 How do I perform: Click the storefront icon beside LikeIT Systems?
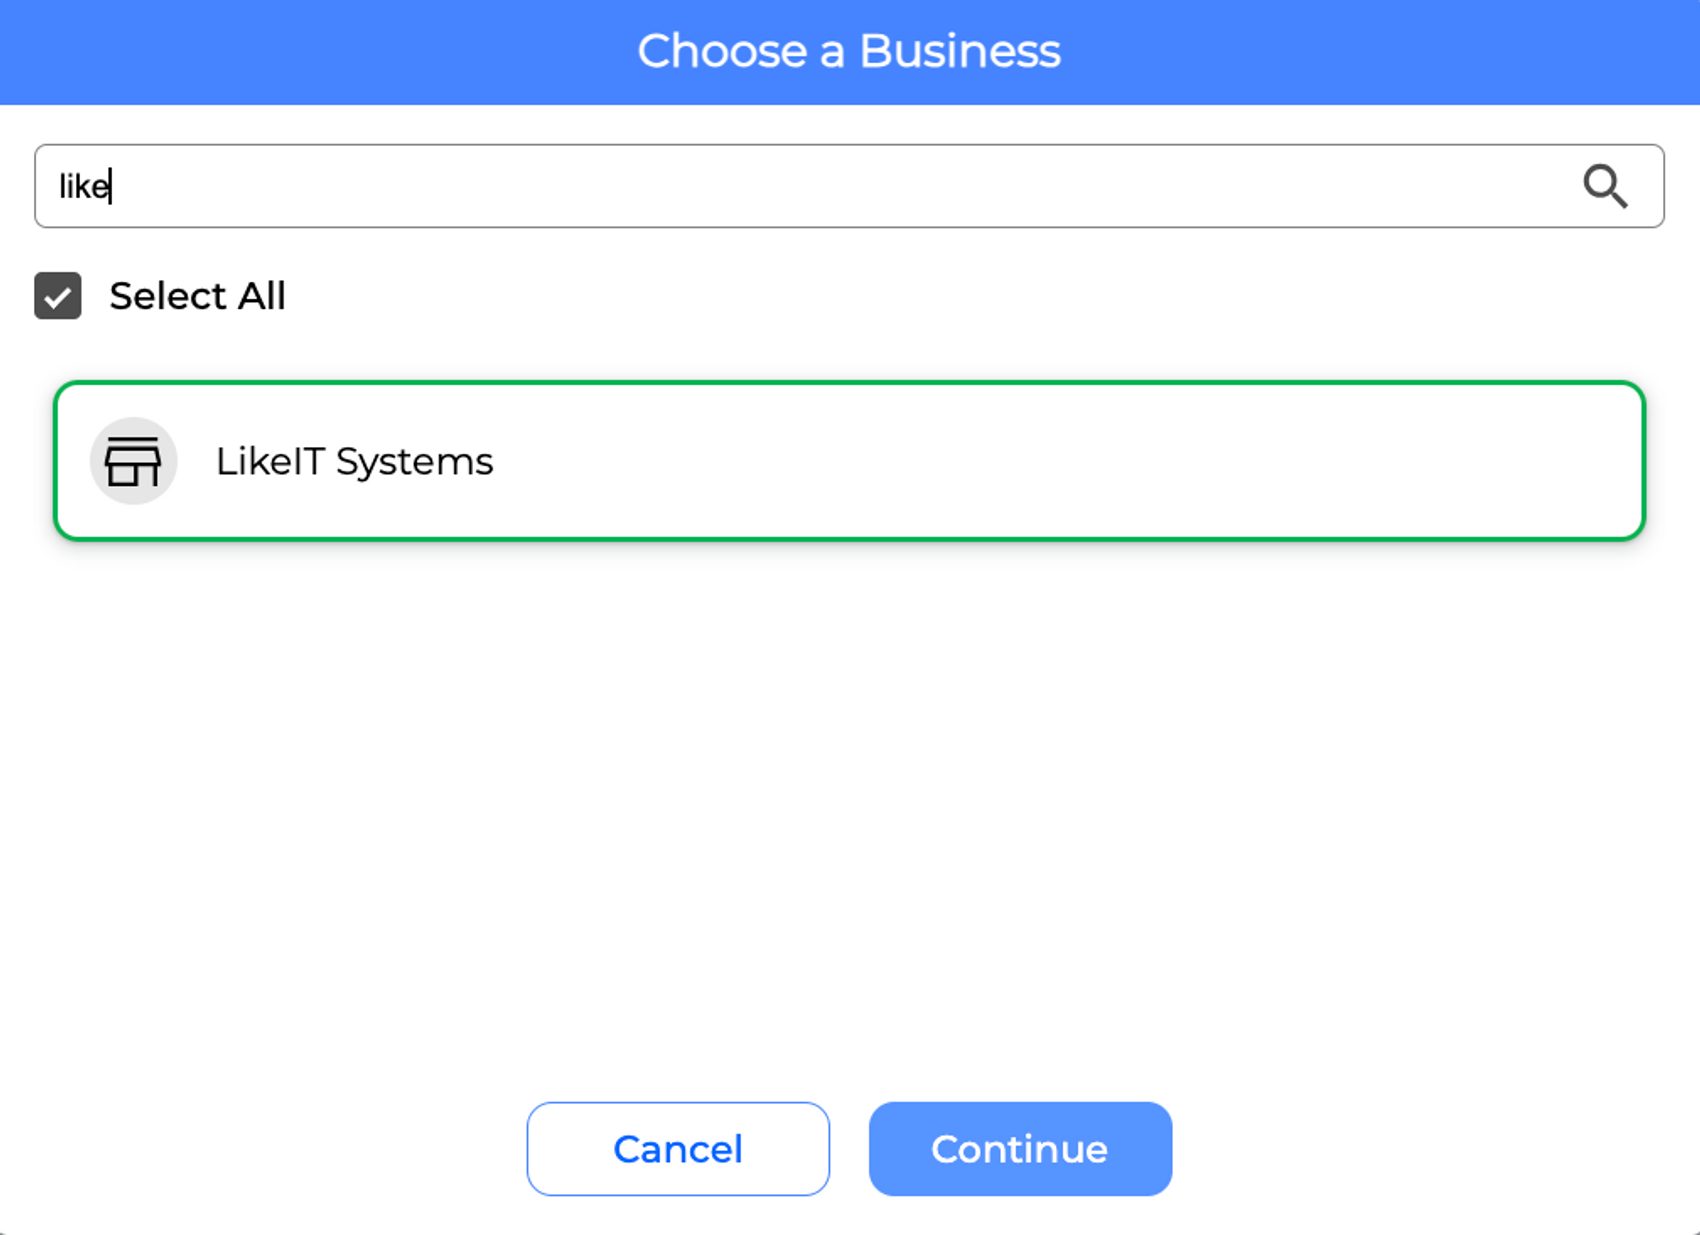(x=133, y=461)
